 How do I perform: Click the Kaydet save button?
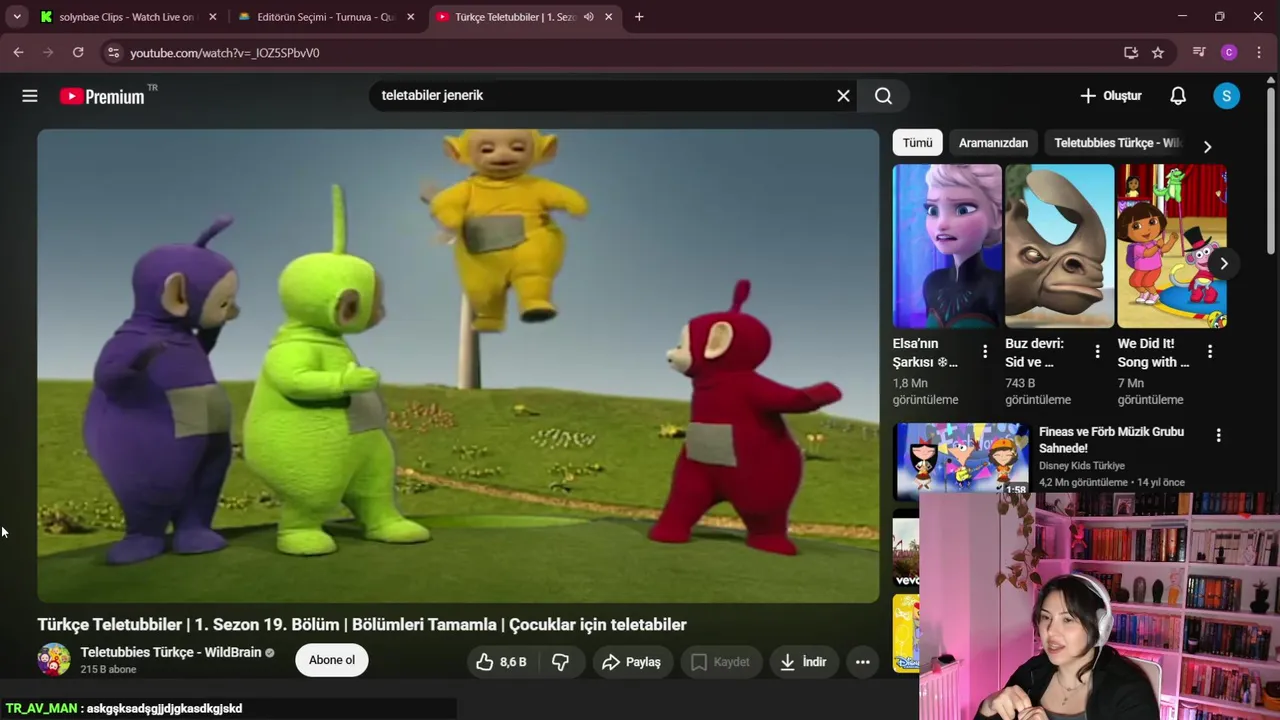[x=721, y=662]
